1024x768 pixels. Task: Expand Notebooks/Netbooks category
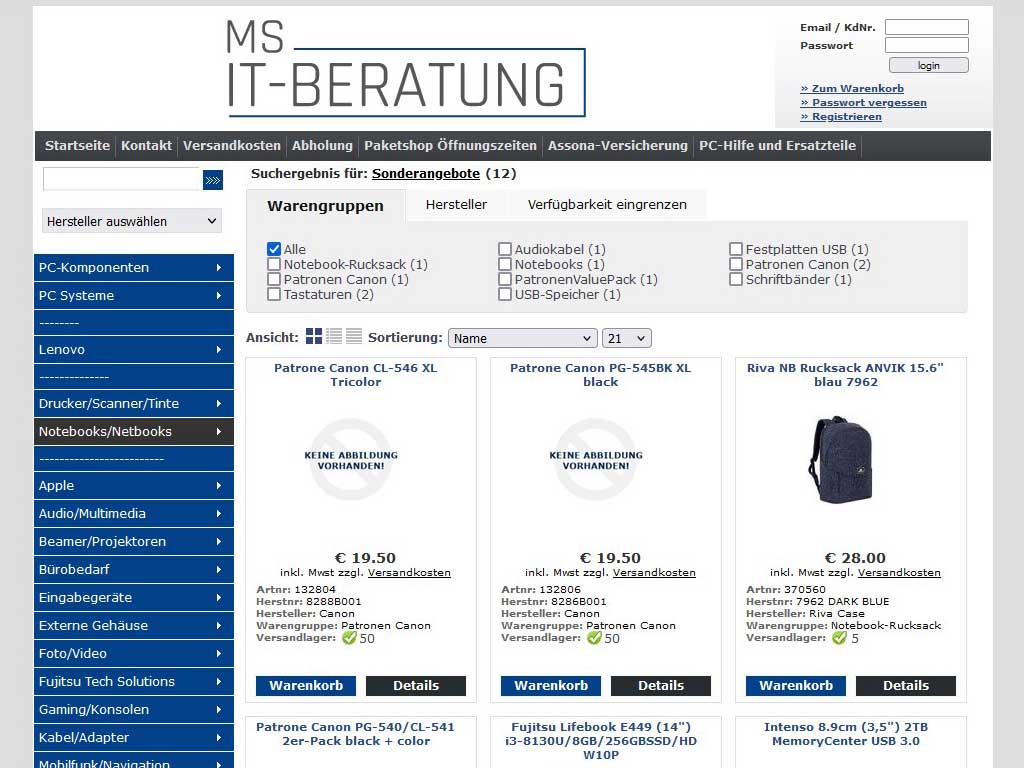point(134,432)
